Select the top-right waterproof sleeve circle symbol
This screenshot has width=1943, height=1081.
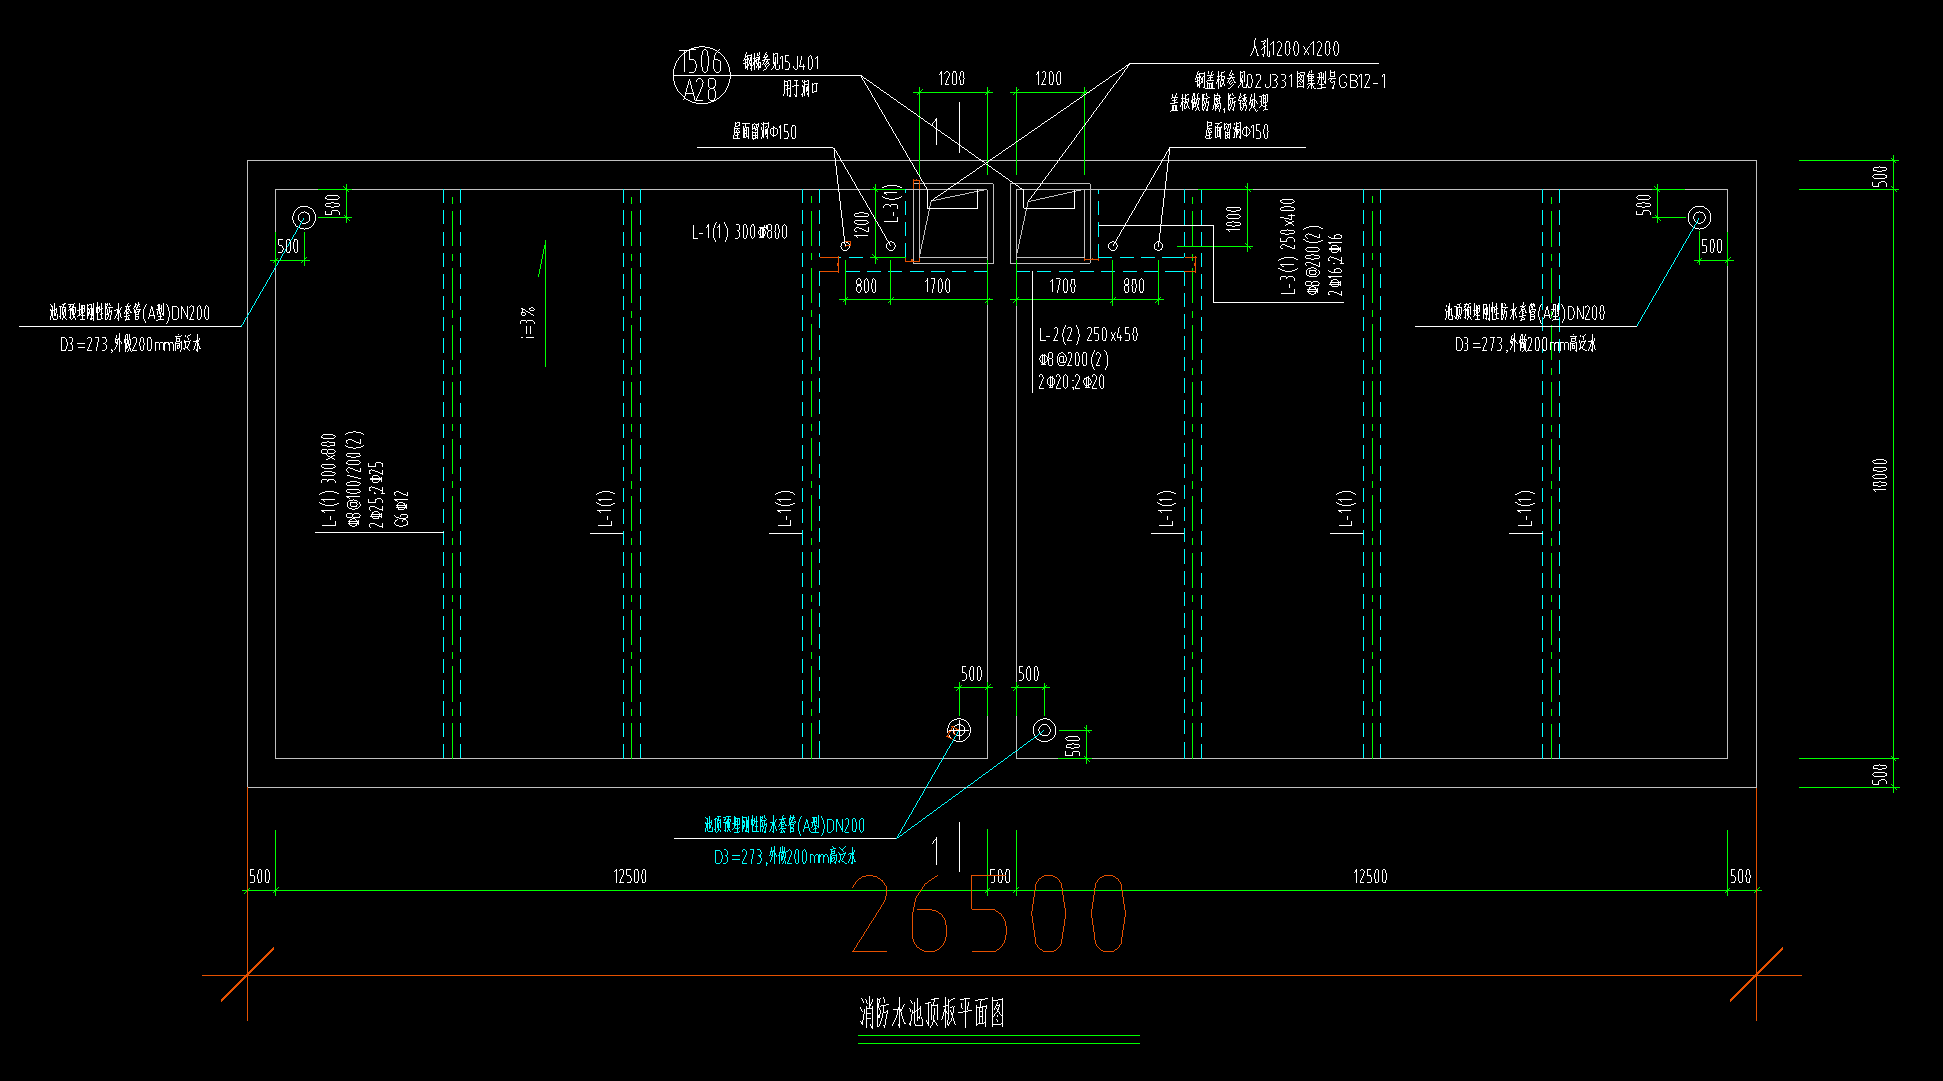[1699, 217]
